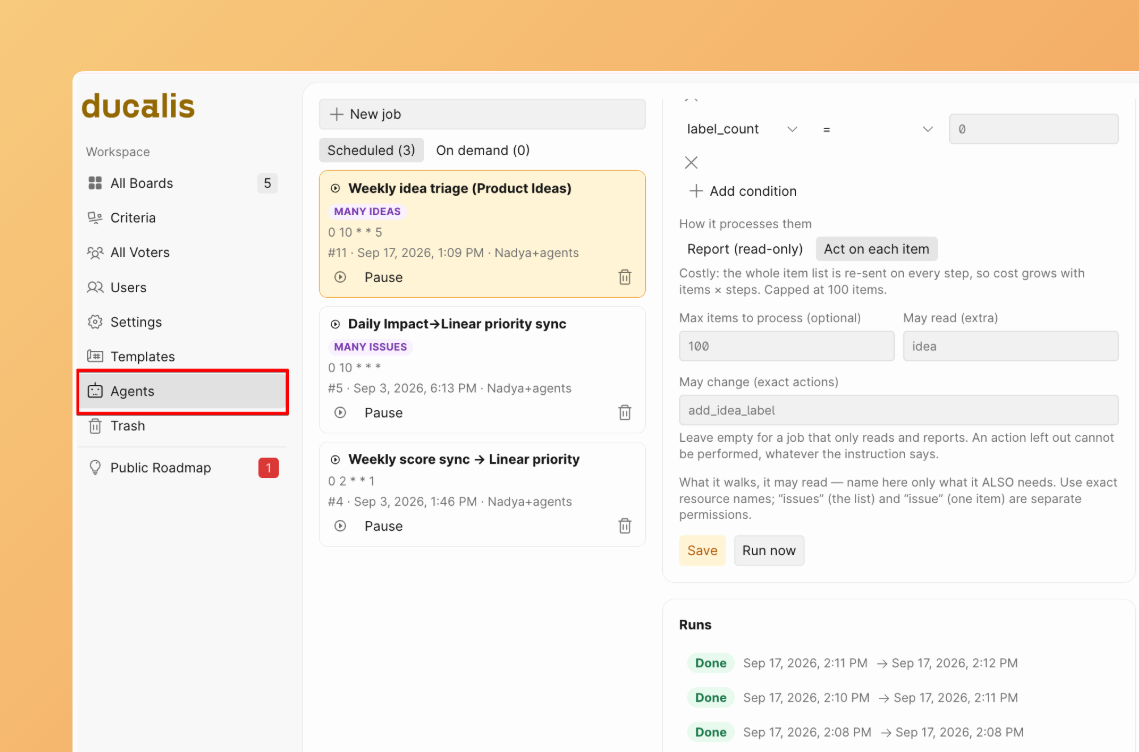Open Settings gear icon
This screenshot has width=1139, height=752.
95,322
